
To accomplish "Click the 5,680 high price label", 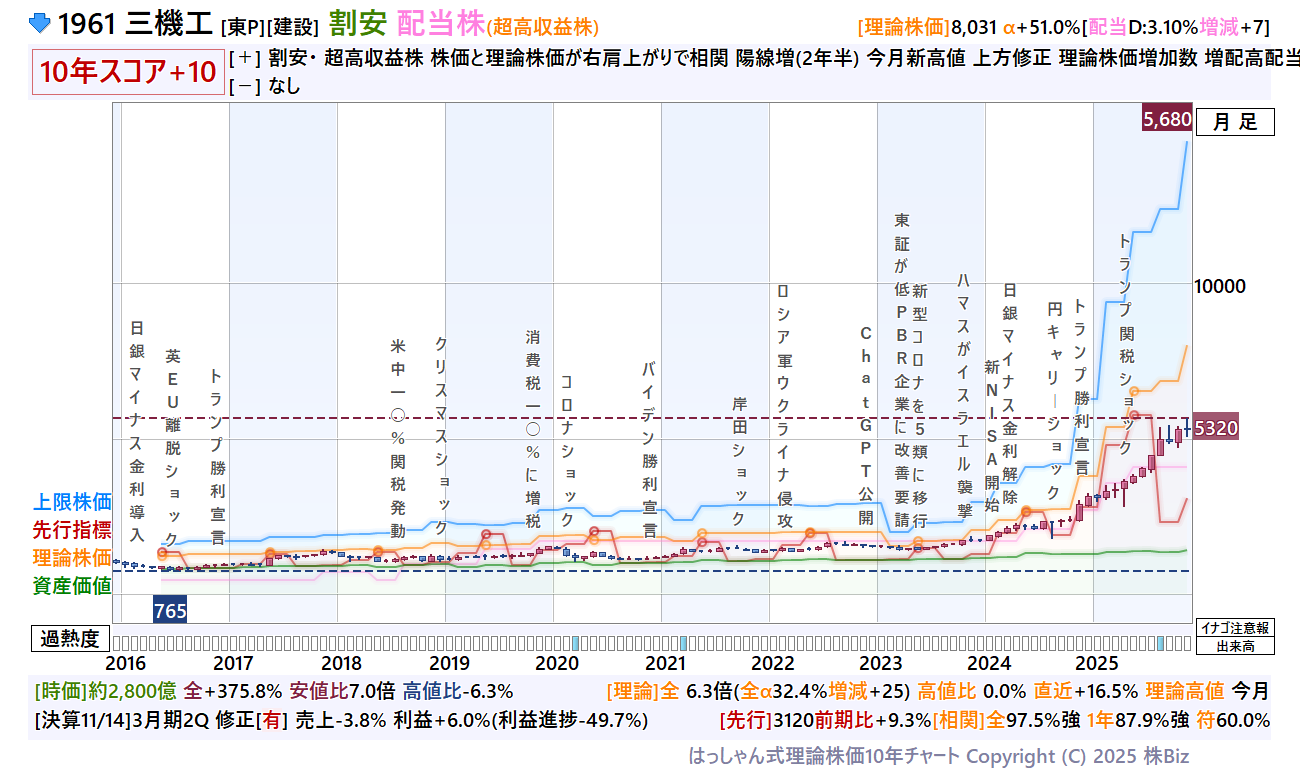I will (x=1166, y=120).
